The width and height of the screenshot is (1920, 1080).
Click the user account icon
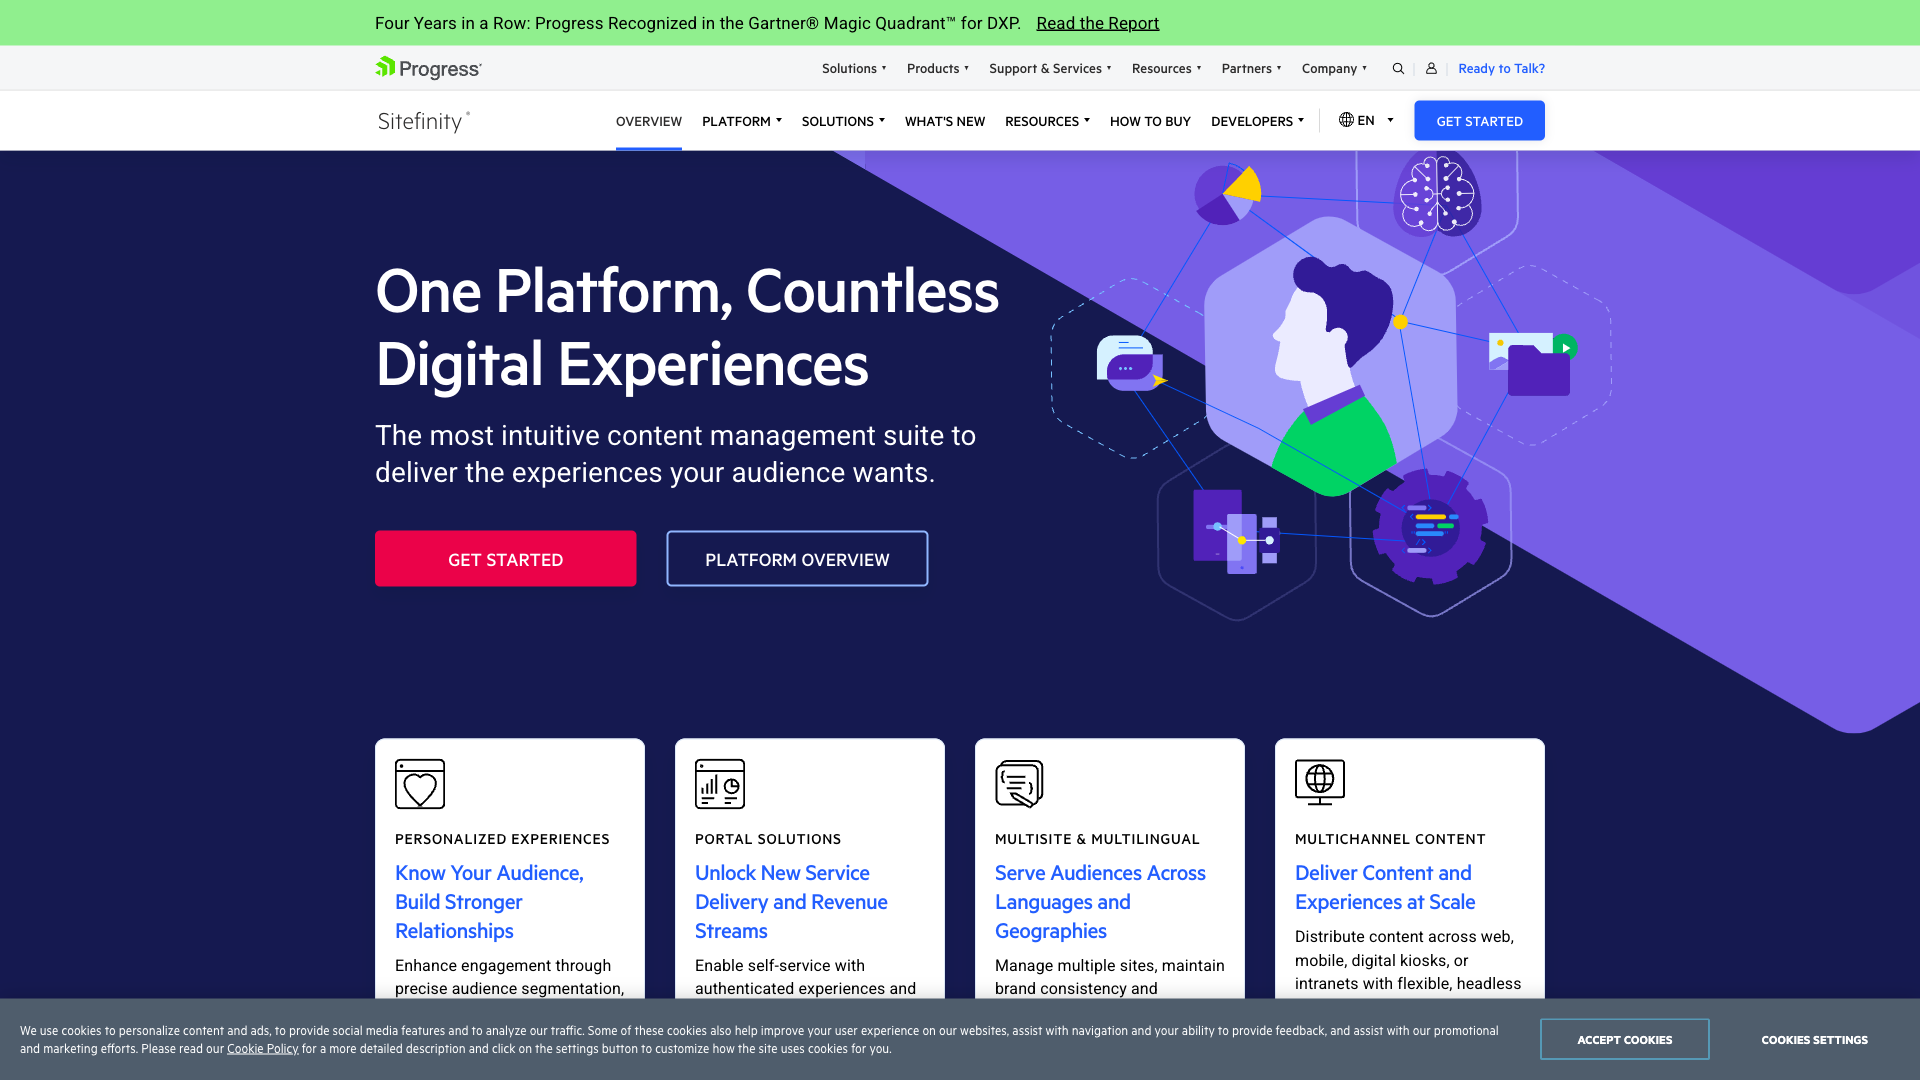point(1431,69)
